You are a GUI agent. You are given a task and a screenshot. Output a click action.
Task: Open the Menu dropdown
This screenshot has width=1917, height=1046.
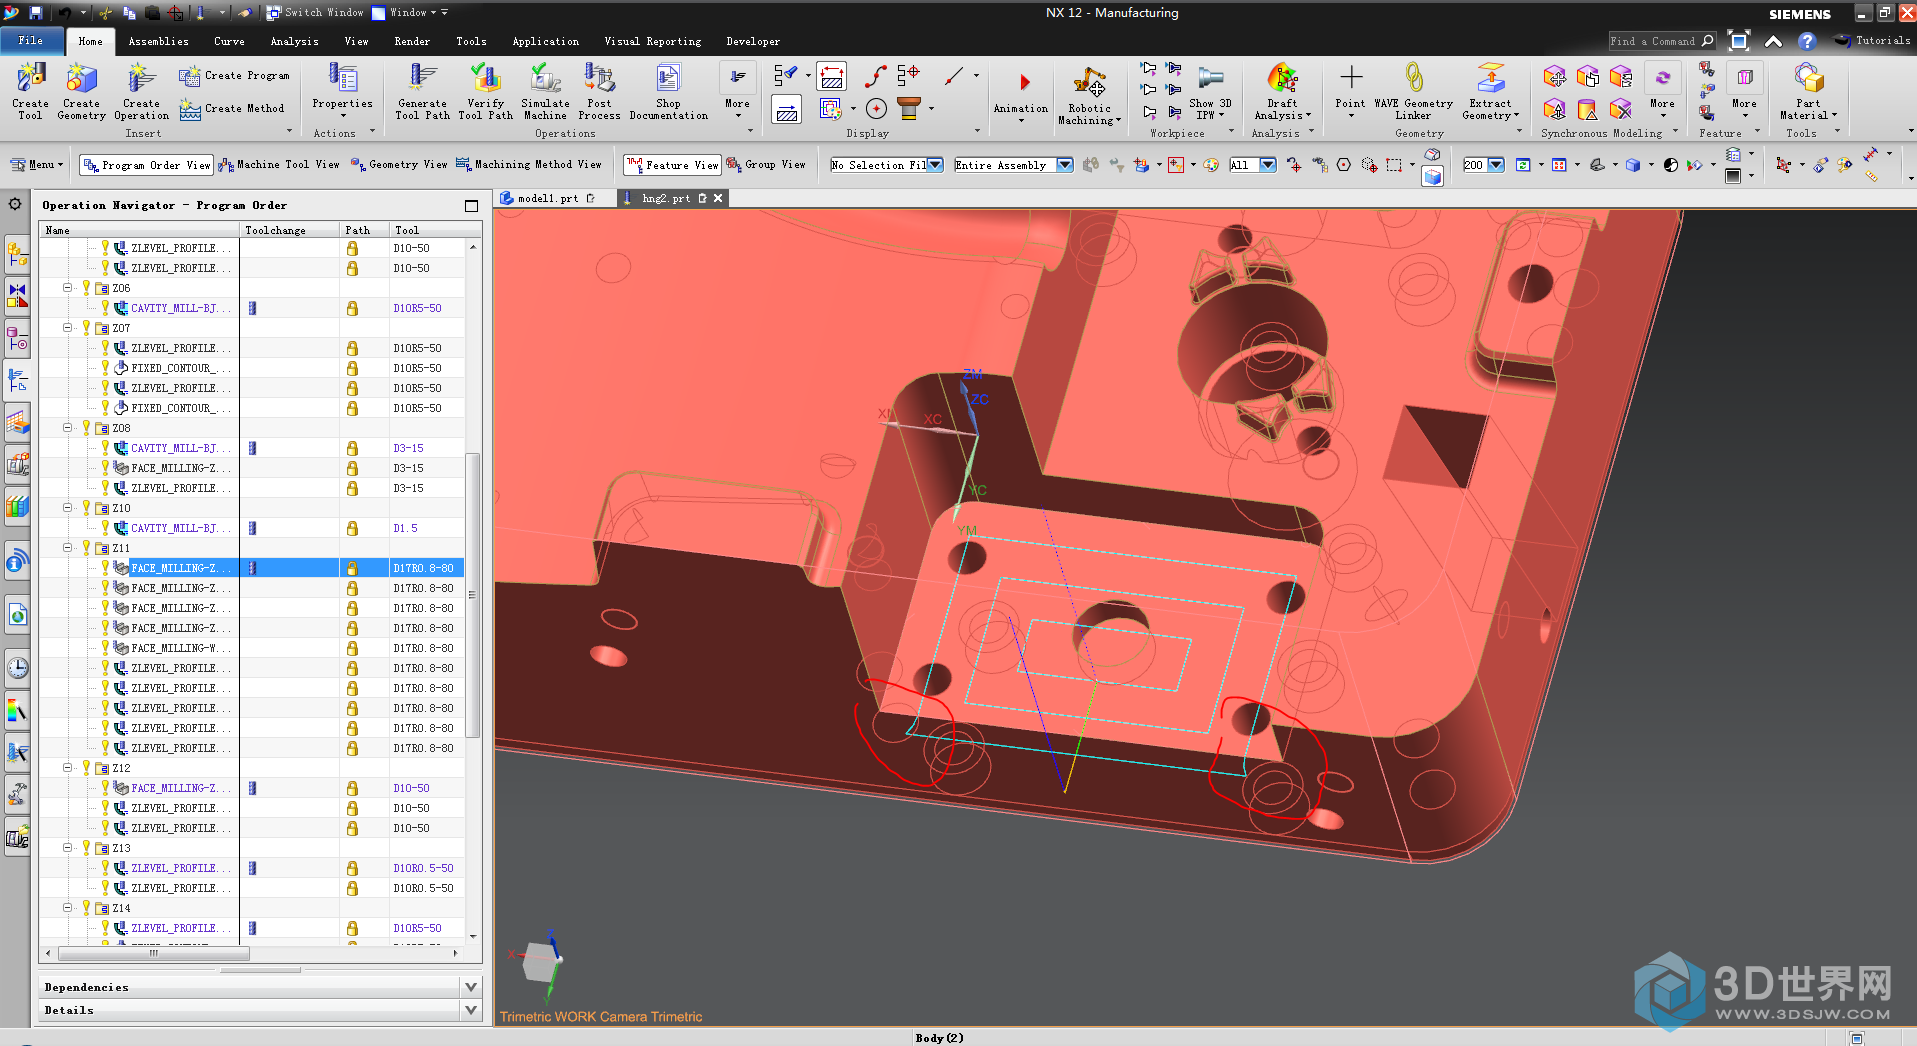tap(35, 165)
